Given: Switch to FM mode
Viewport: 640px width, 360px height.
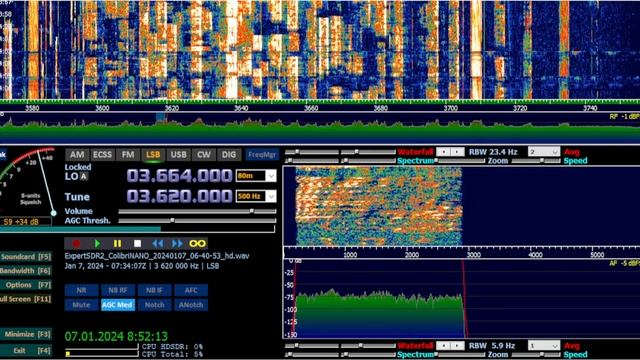Looking at the screenshot, I should click(128, 155).
